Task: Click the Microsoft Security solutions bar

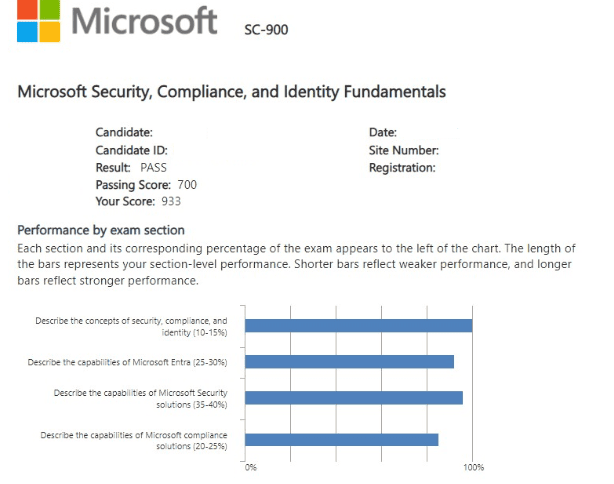Action: pos(353,397)
